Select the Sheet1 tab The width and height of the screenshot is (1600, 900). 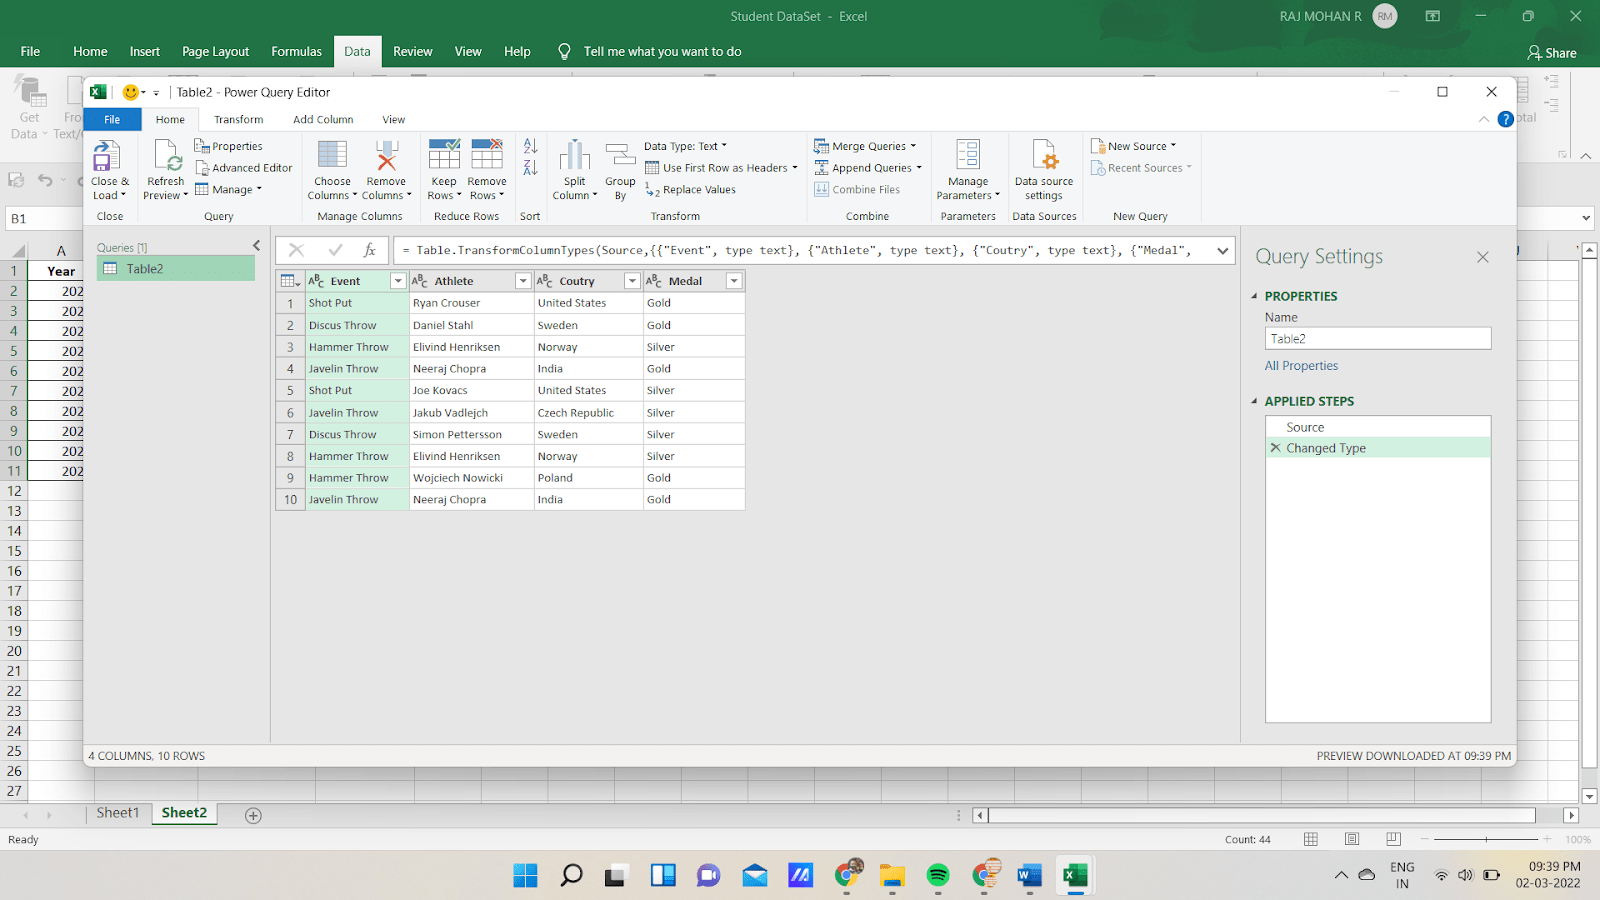coord(118,813)
